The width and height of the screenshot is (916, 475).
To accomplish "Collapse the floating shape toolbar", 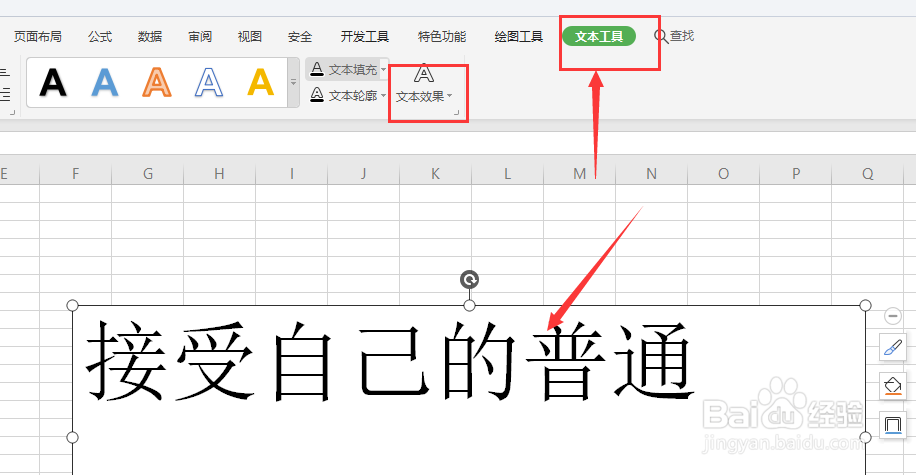I will (x=893, y=316).
